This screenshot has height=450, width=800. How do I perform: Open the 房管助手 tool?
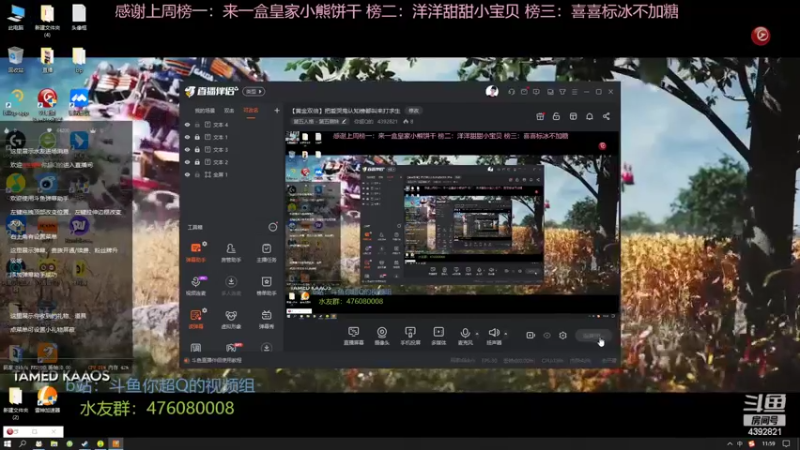(231, 252)
